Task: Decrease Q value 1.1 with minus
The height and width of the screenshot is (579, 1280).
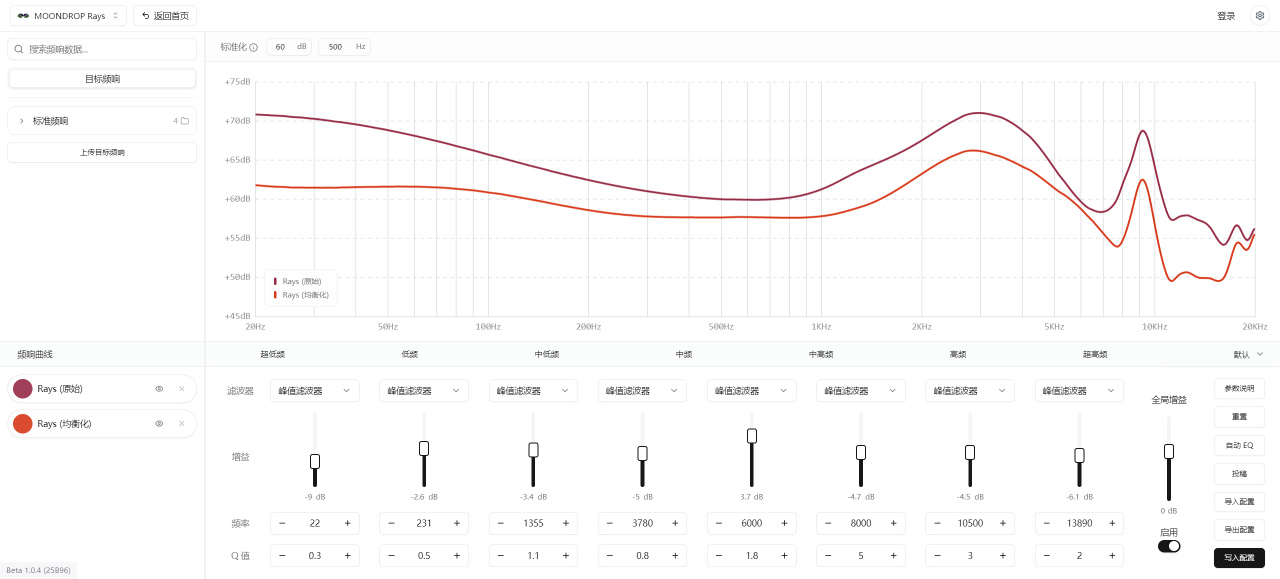Action: point(501,555)
